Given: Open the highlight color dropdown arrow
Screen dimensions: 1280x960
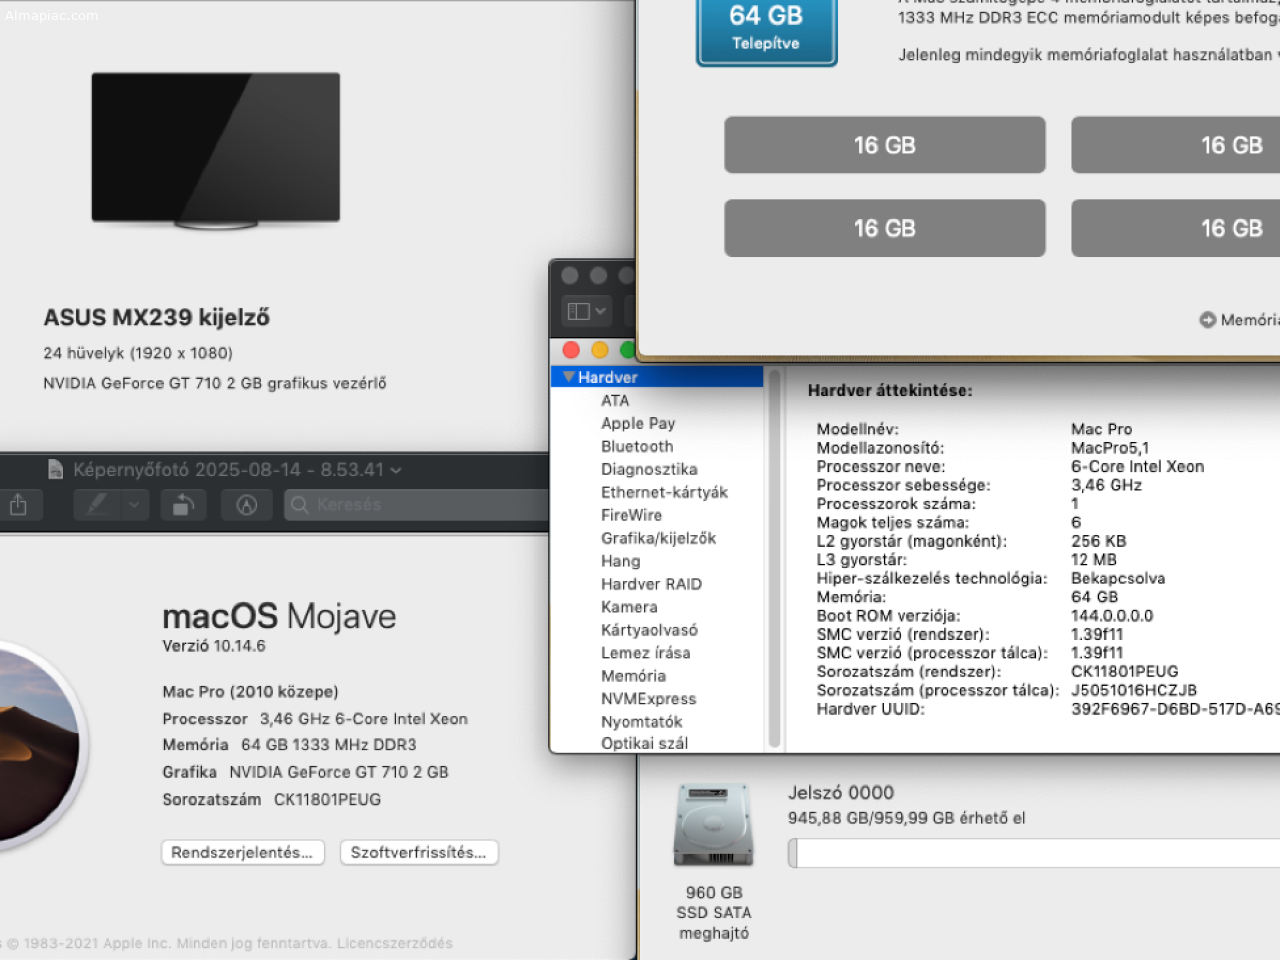Looking at the screenshot, I should [x=134, y=505].
